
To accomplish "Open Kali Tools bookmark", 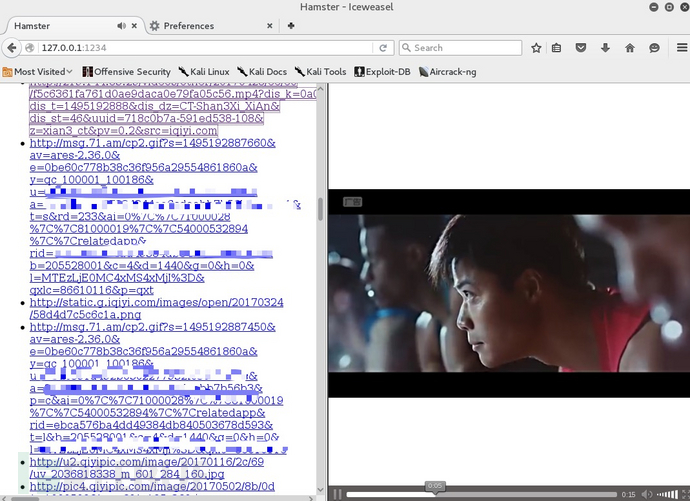I will [320, 72].
